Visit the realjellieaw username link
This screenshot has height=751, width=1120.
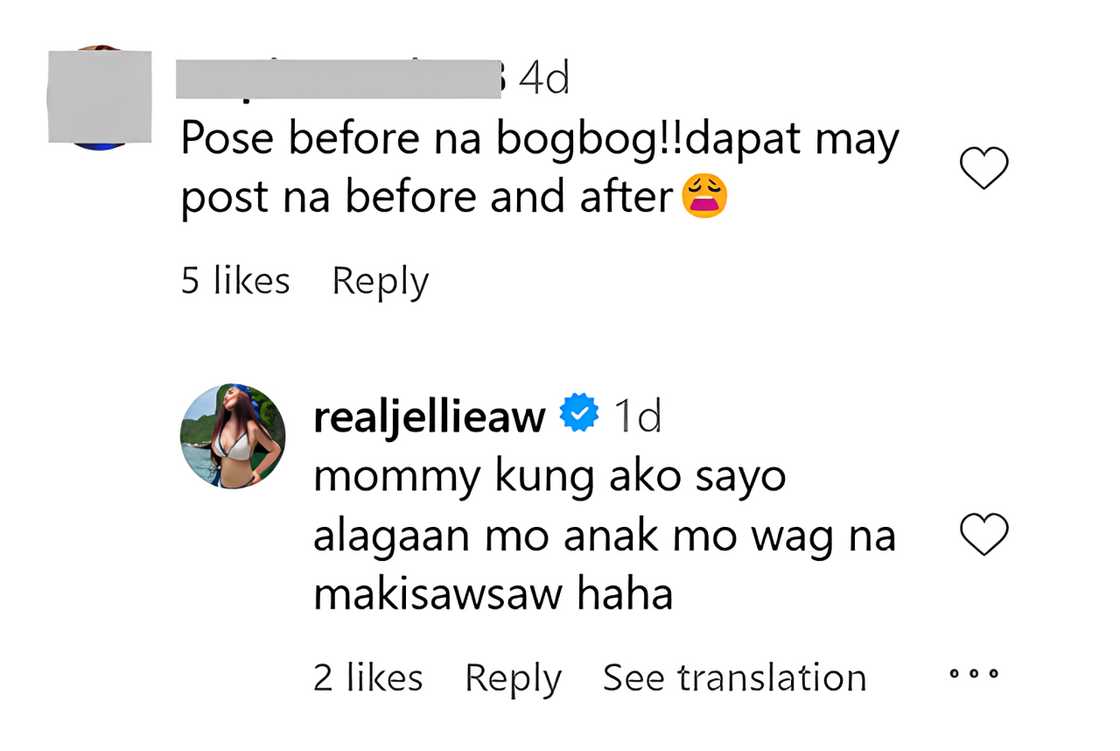click(x=429, y=416)
